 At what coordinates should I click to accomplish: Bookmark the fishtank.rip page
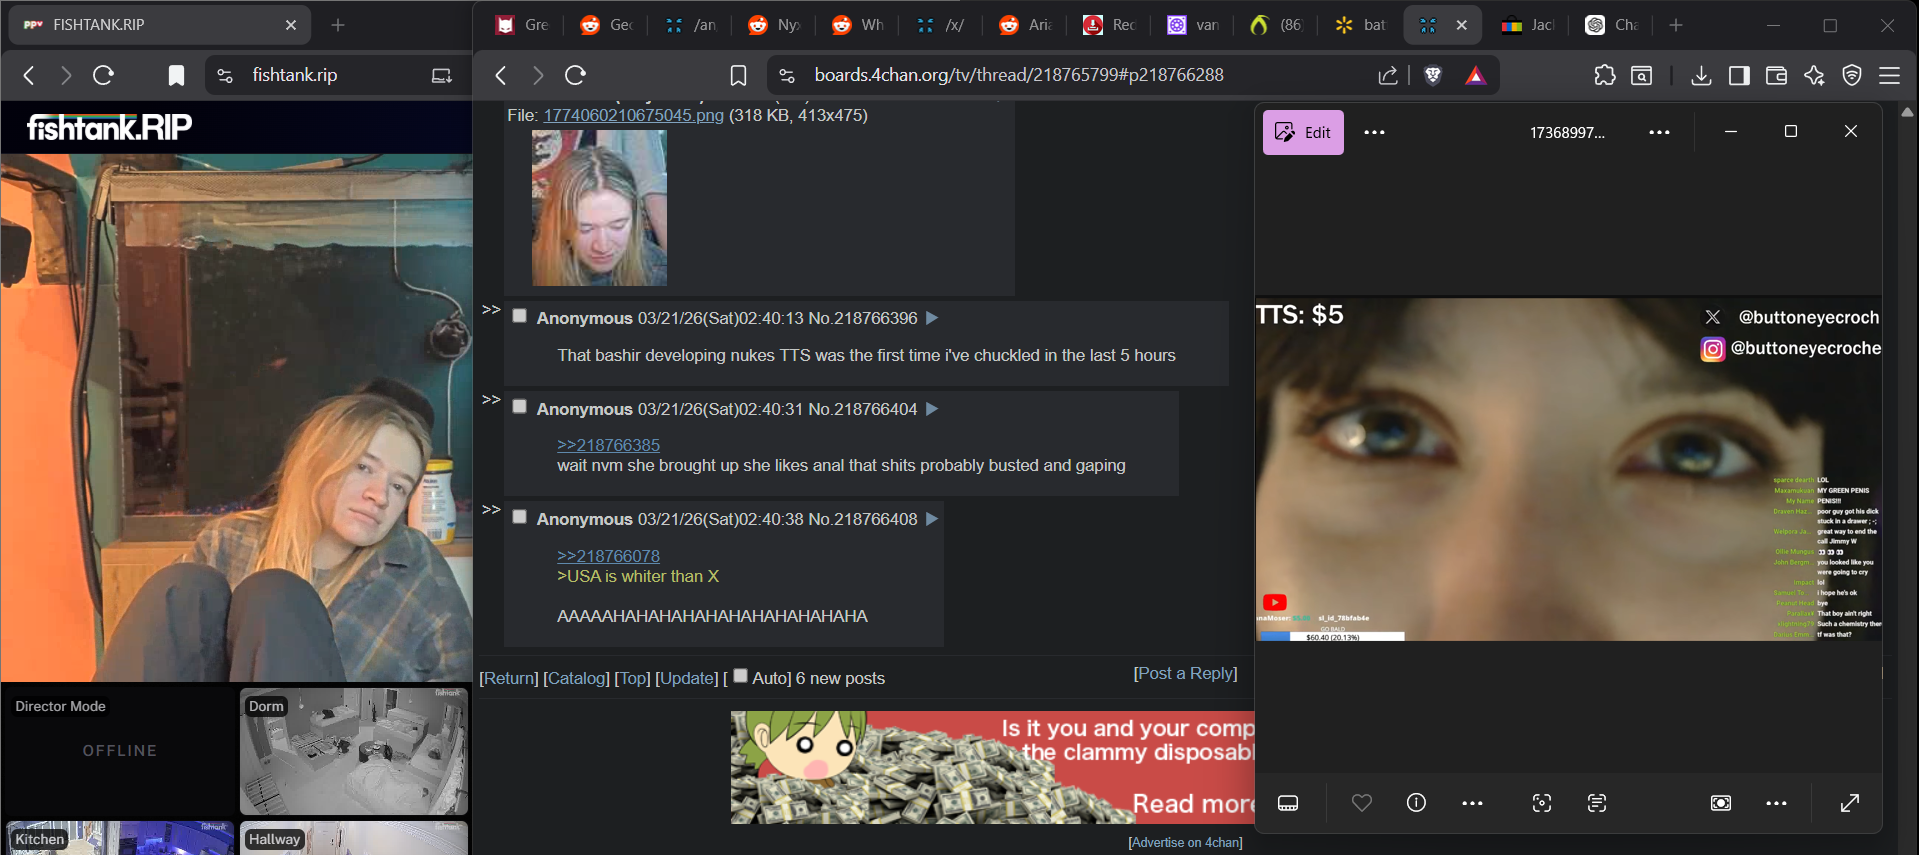coord(176,75)
